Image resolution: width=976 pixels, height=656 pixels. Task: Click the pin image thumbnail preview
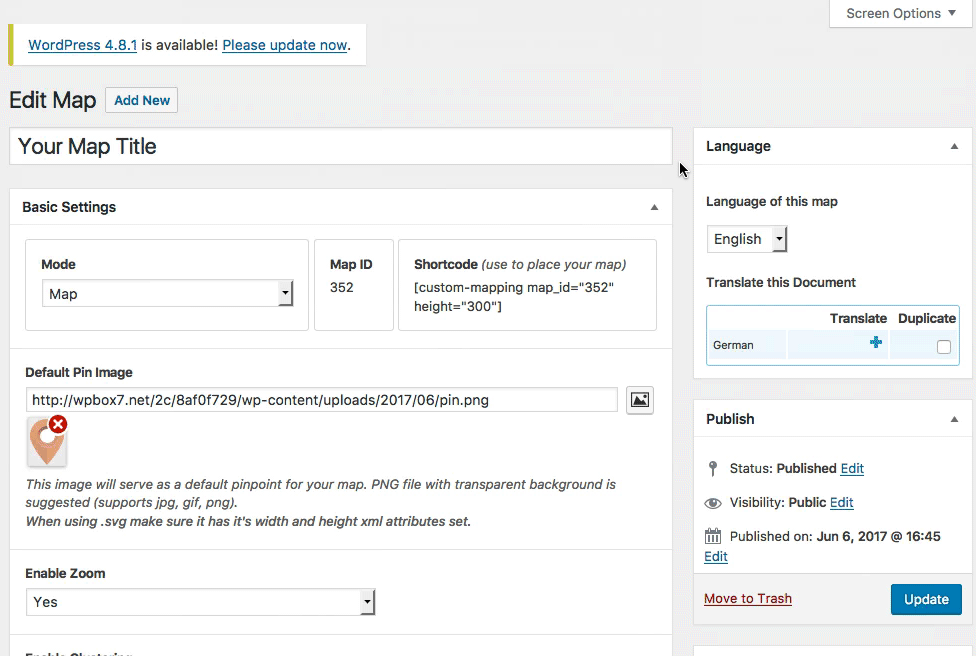pos(44,446)
